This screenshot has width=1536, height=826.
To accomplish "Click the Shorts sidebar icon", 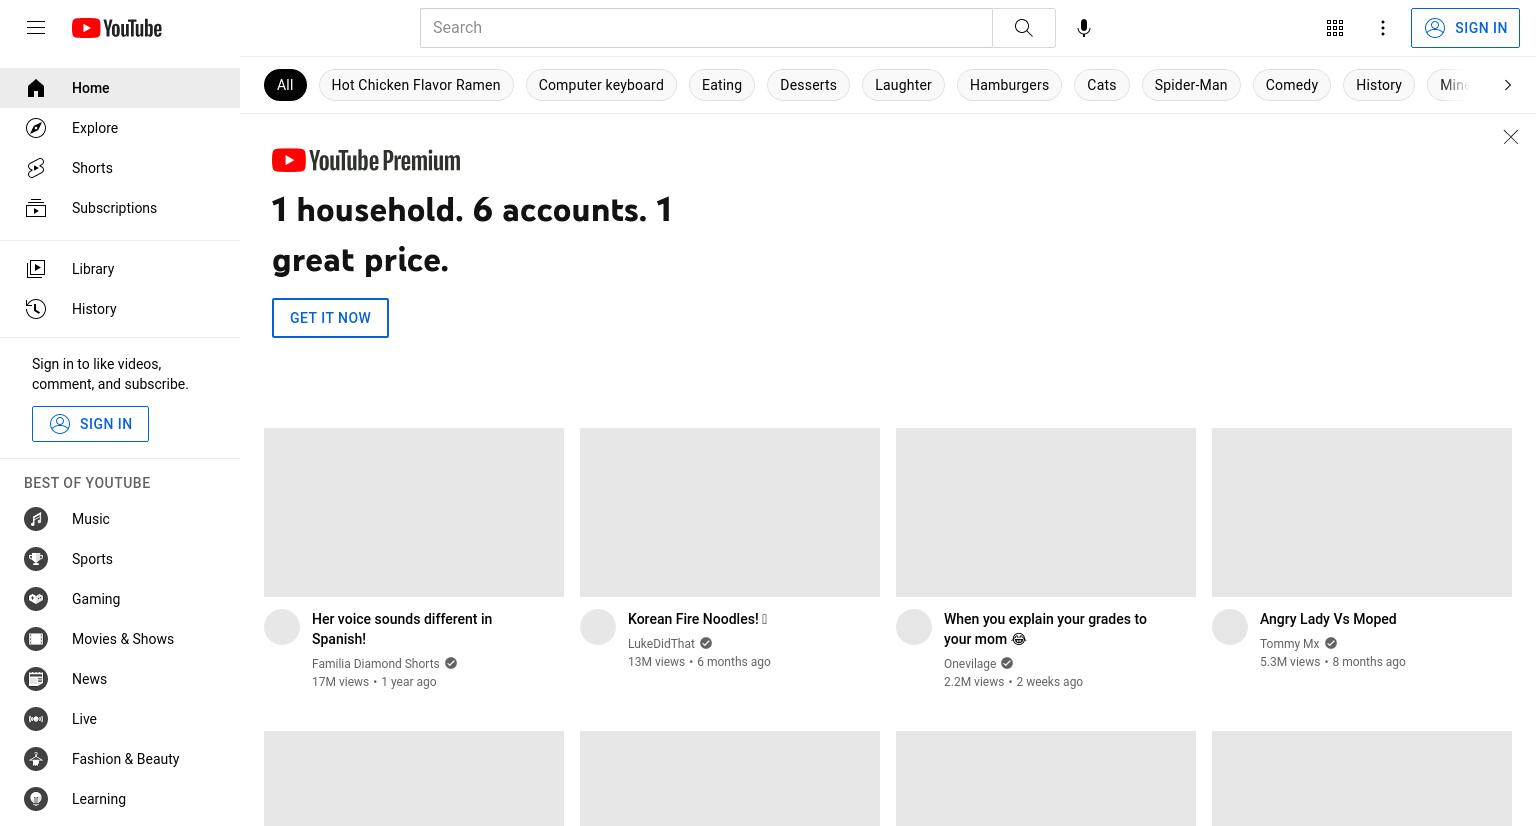I will click(x=36, y=168).
